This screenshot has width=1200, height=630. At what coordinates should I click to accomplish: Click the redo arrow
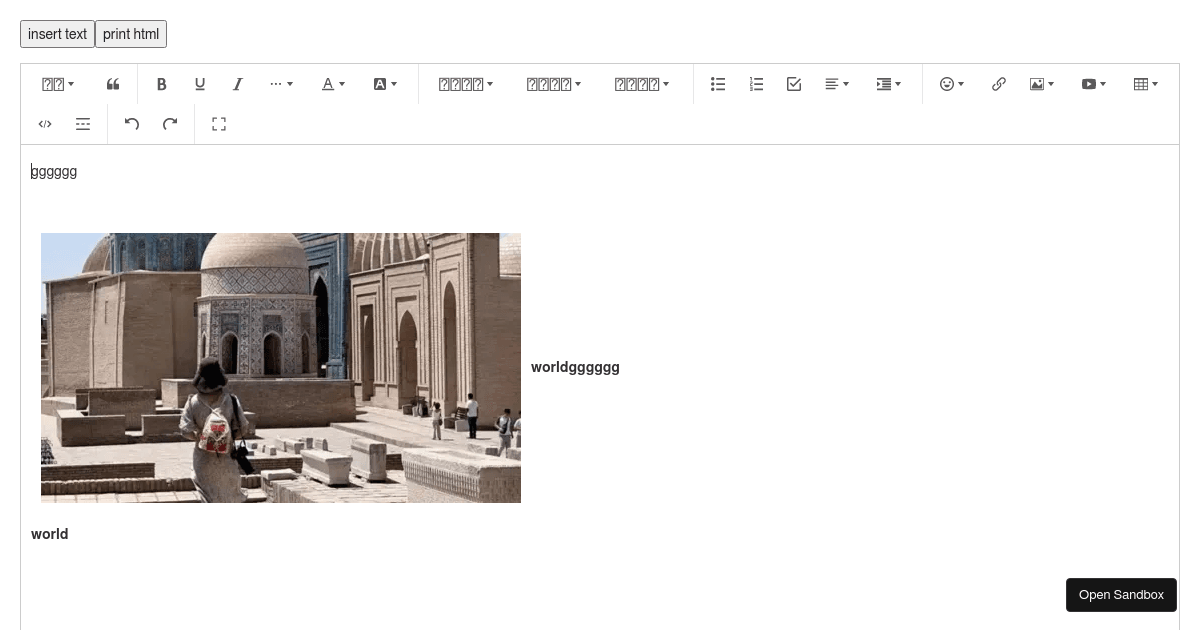pyautogui.click(x=170, y=124)
